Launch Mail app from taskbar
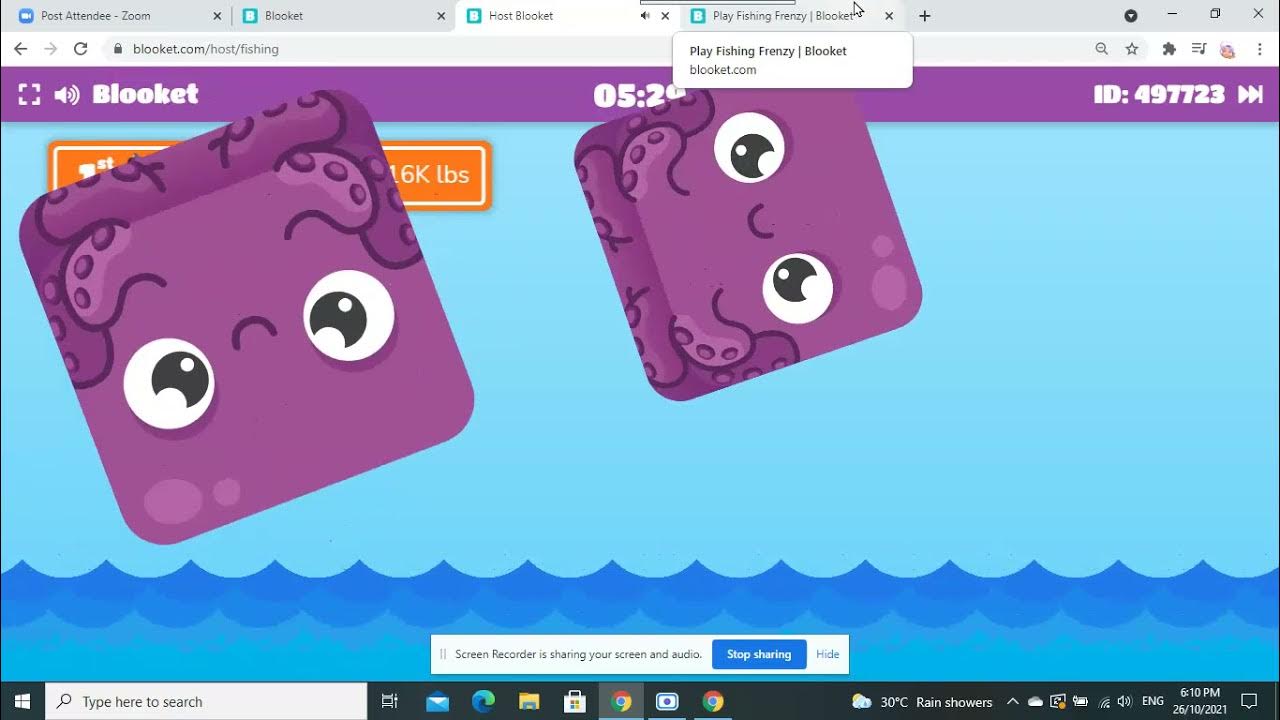Viewport: 1280px width, 720px height. tap(437, 701)
